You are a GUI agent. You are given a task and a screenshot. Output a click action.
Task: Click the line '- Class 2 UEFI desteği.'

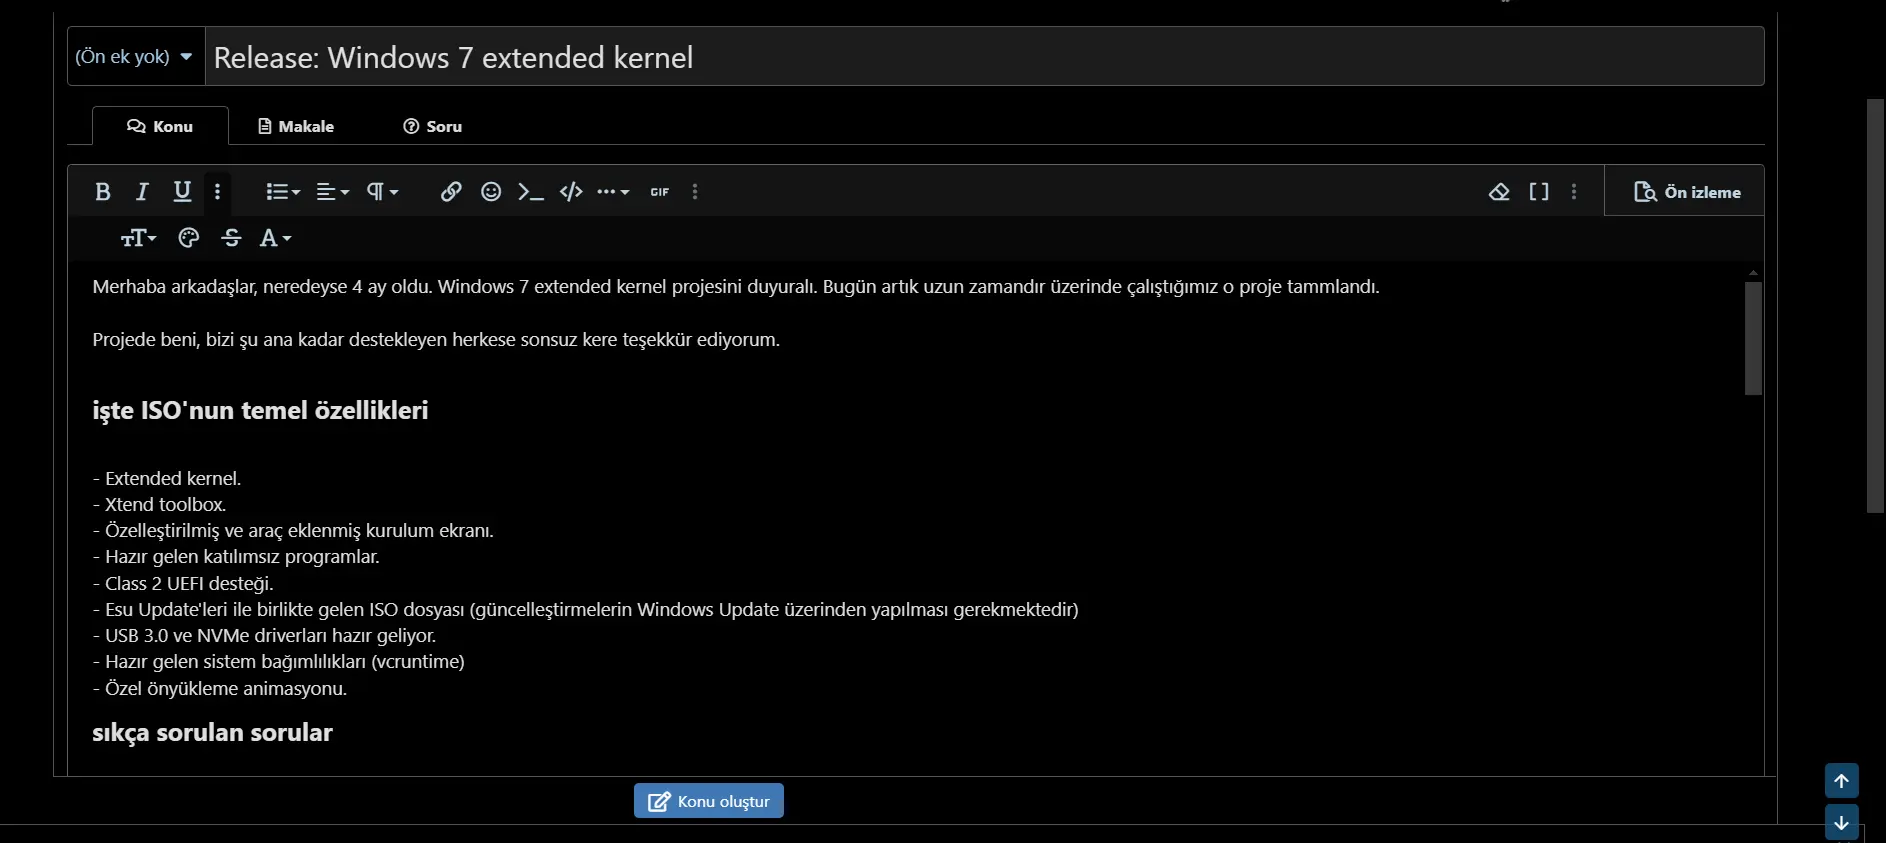click(183, 583)
